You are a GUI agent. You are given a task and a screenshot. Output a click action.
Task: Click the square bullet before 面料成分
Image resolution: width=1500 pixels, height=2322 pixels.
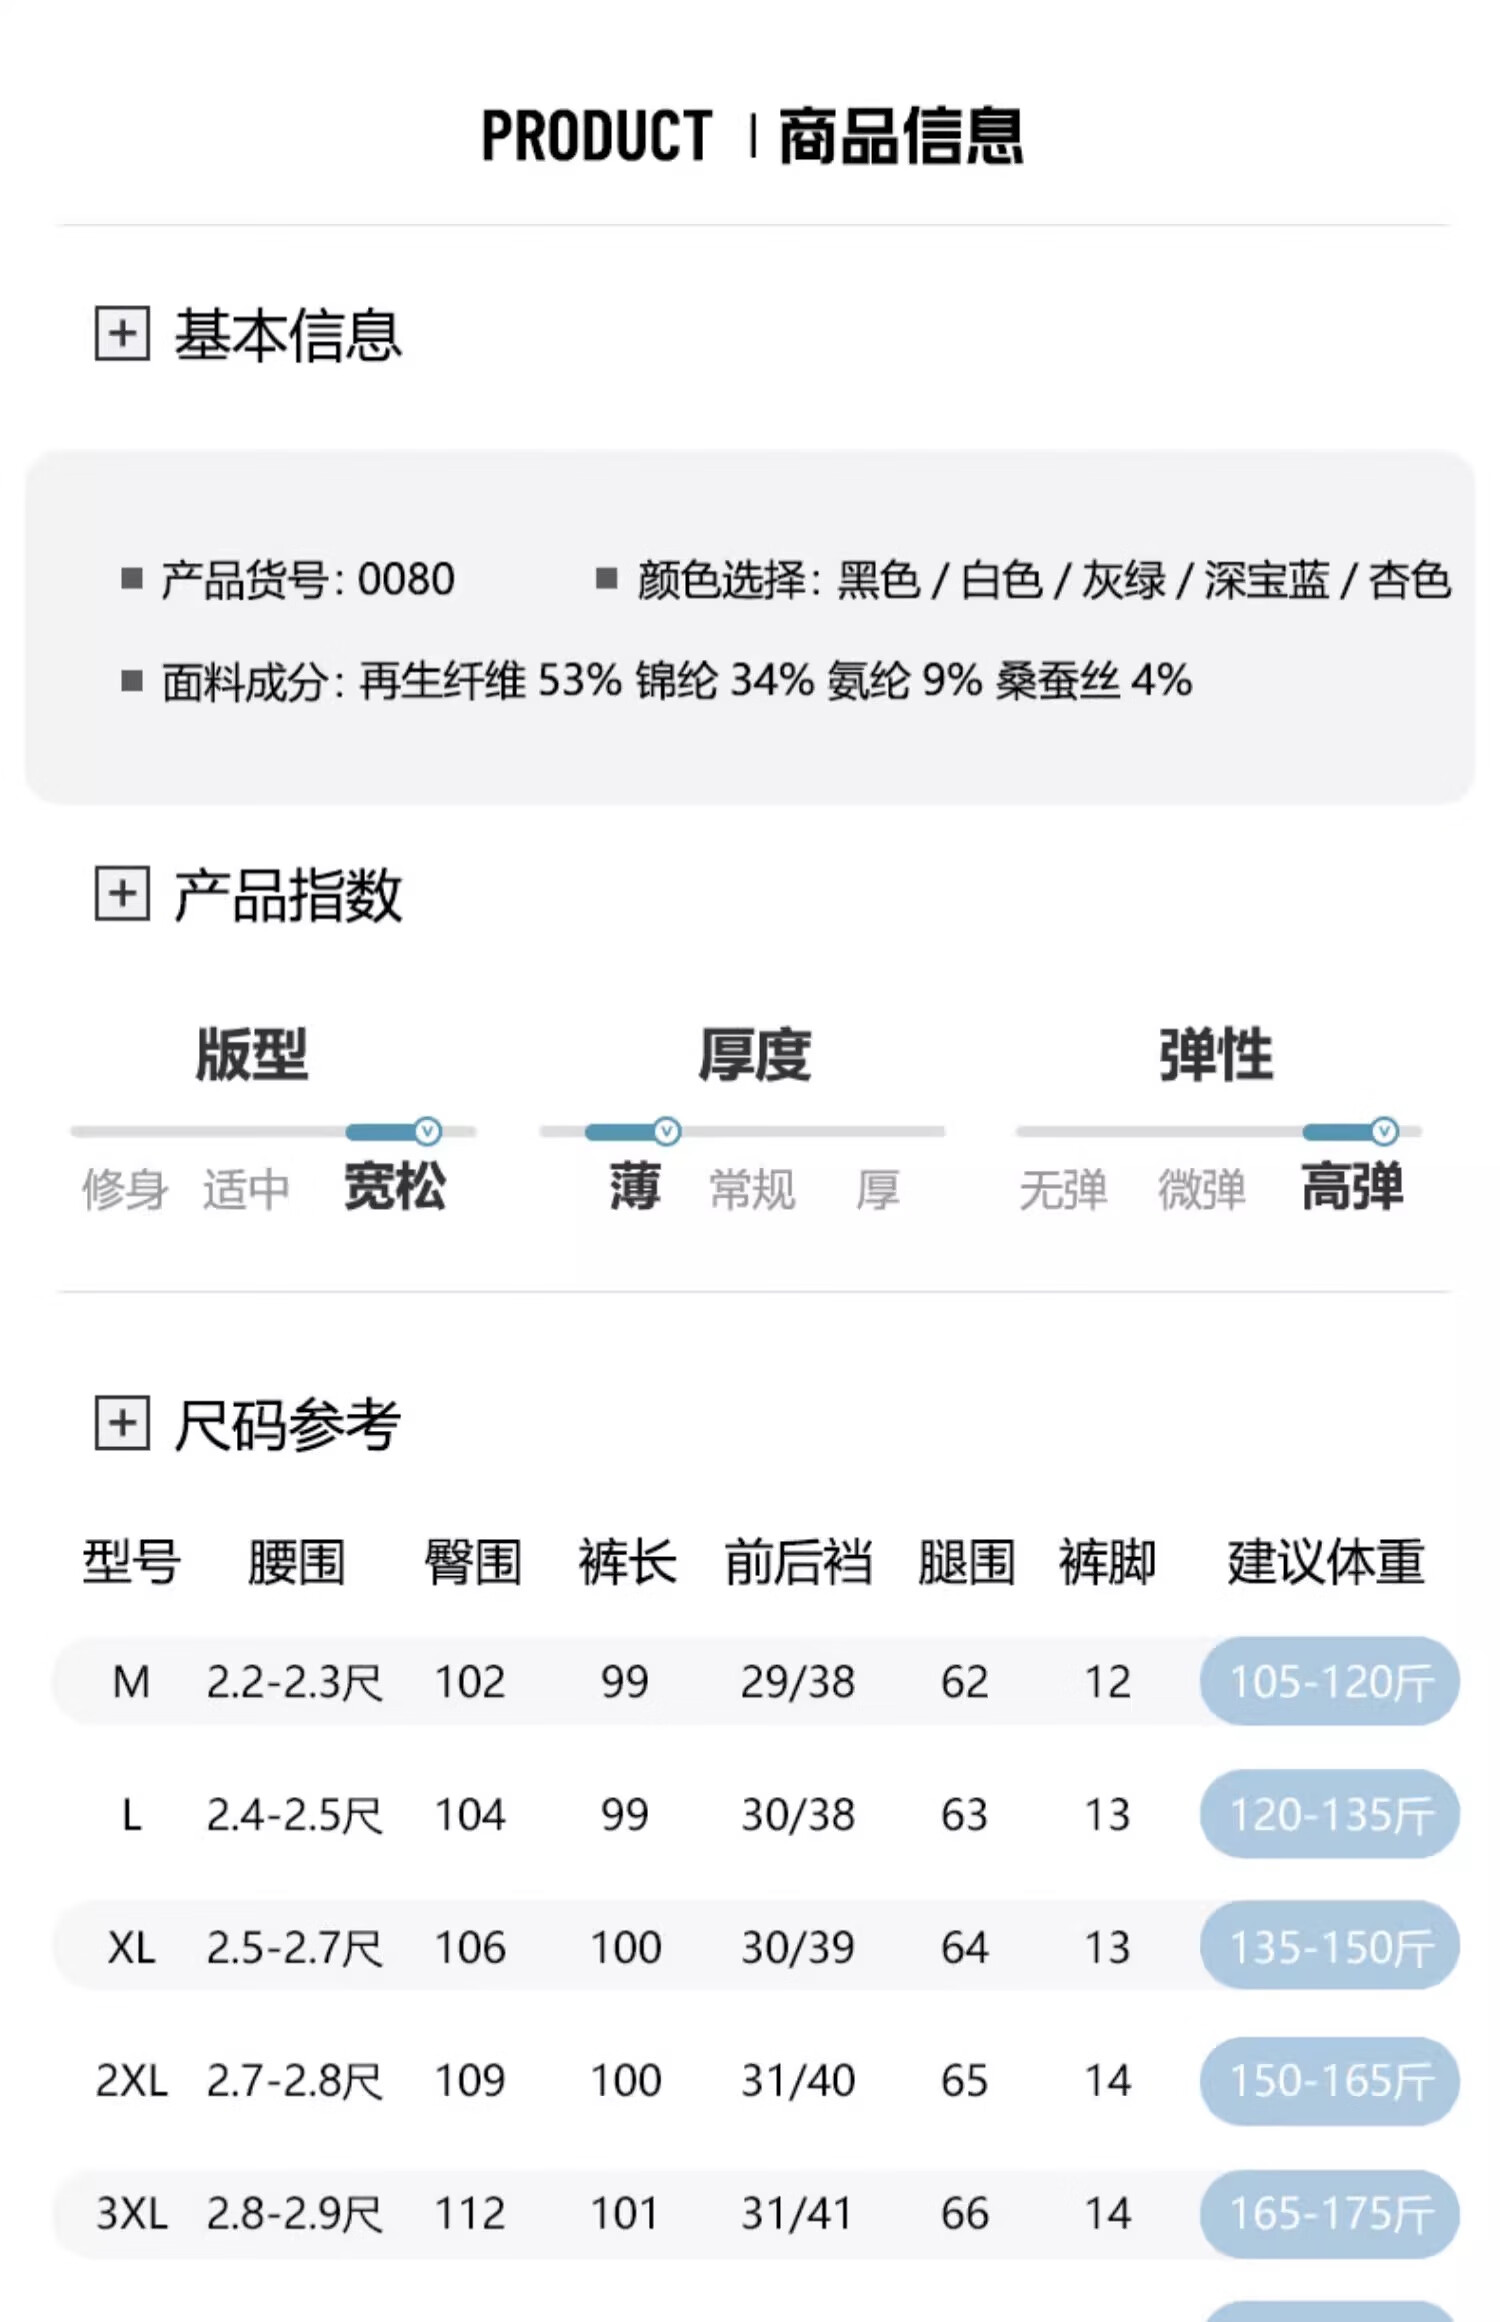point(132,681)
